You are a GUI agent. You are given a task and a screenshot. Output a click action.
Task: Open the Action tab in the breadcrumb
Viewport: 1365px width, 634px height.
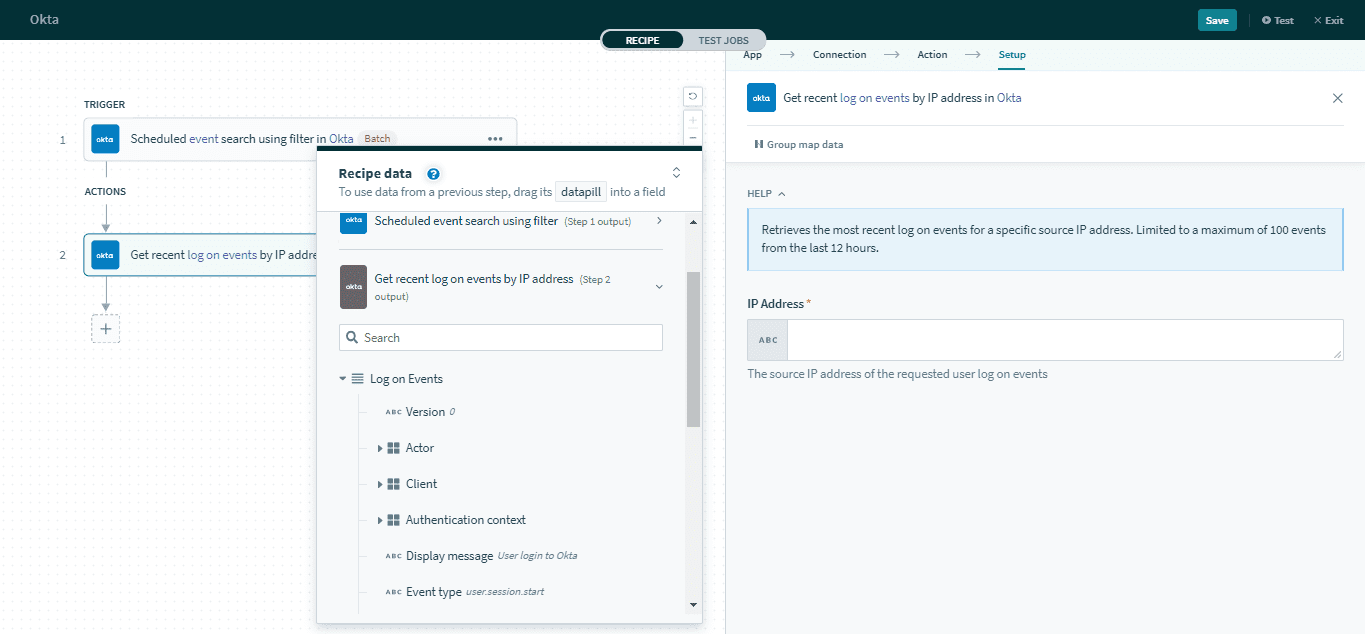pos(932,55)
